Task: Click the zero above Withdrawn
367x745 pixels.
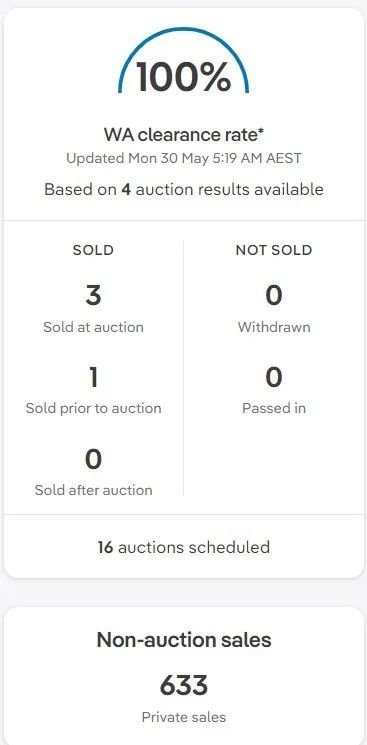Action: (x=274, y=296)
